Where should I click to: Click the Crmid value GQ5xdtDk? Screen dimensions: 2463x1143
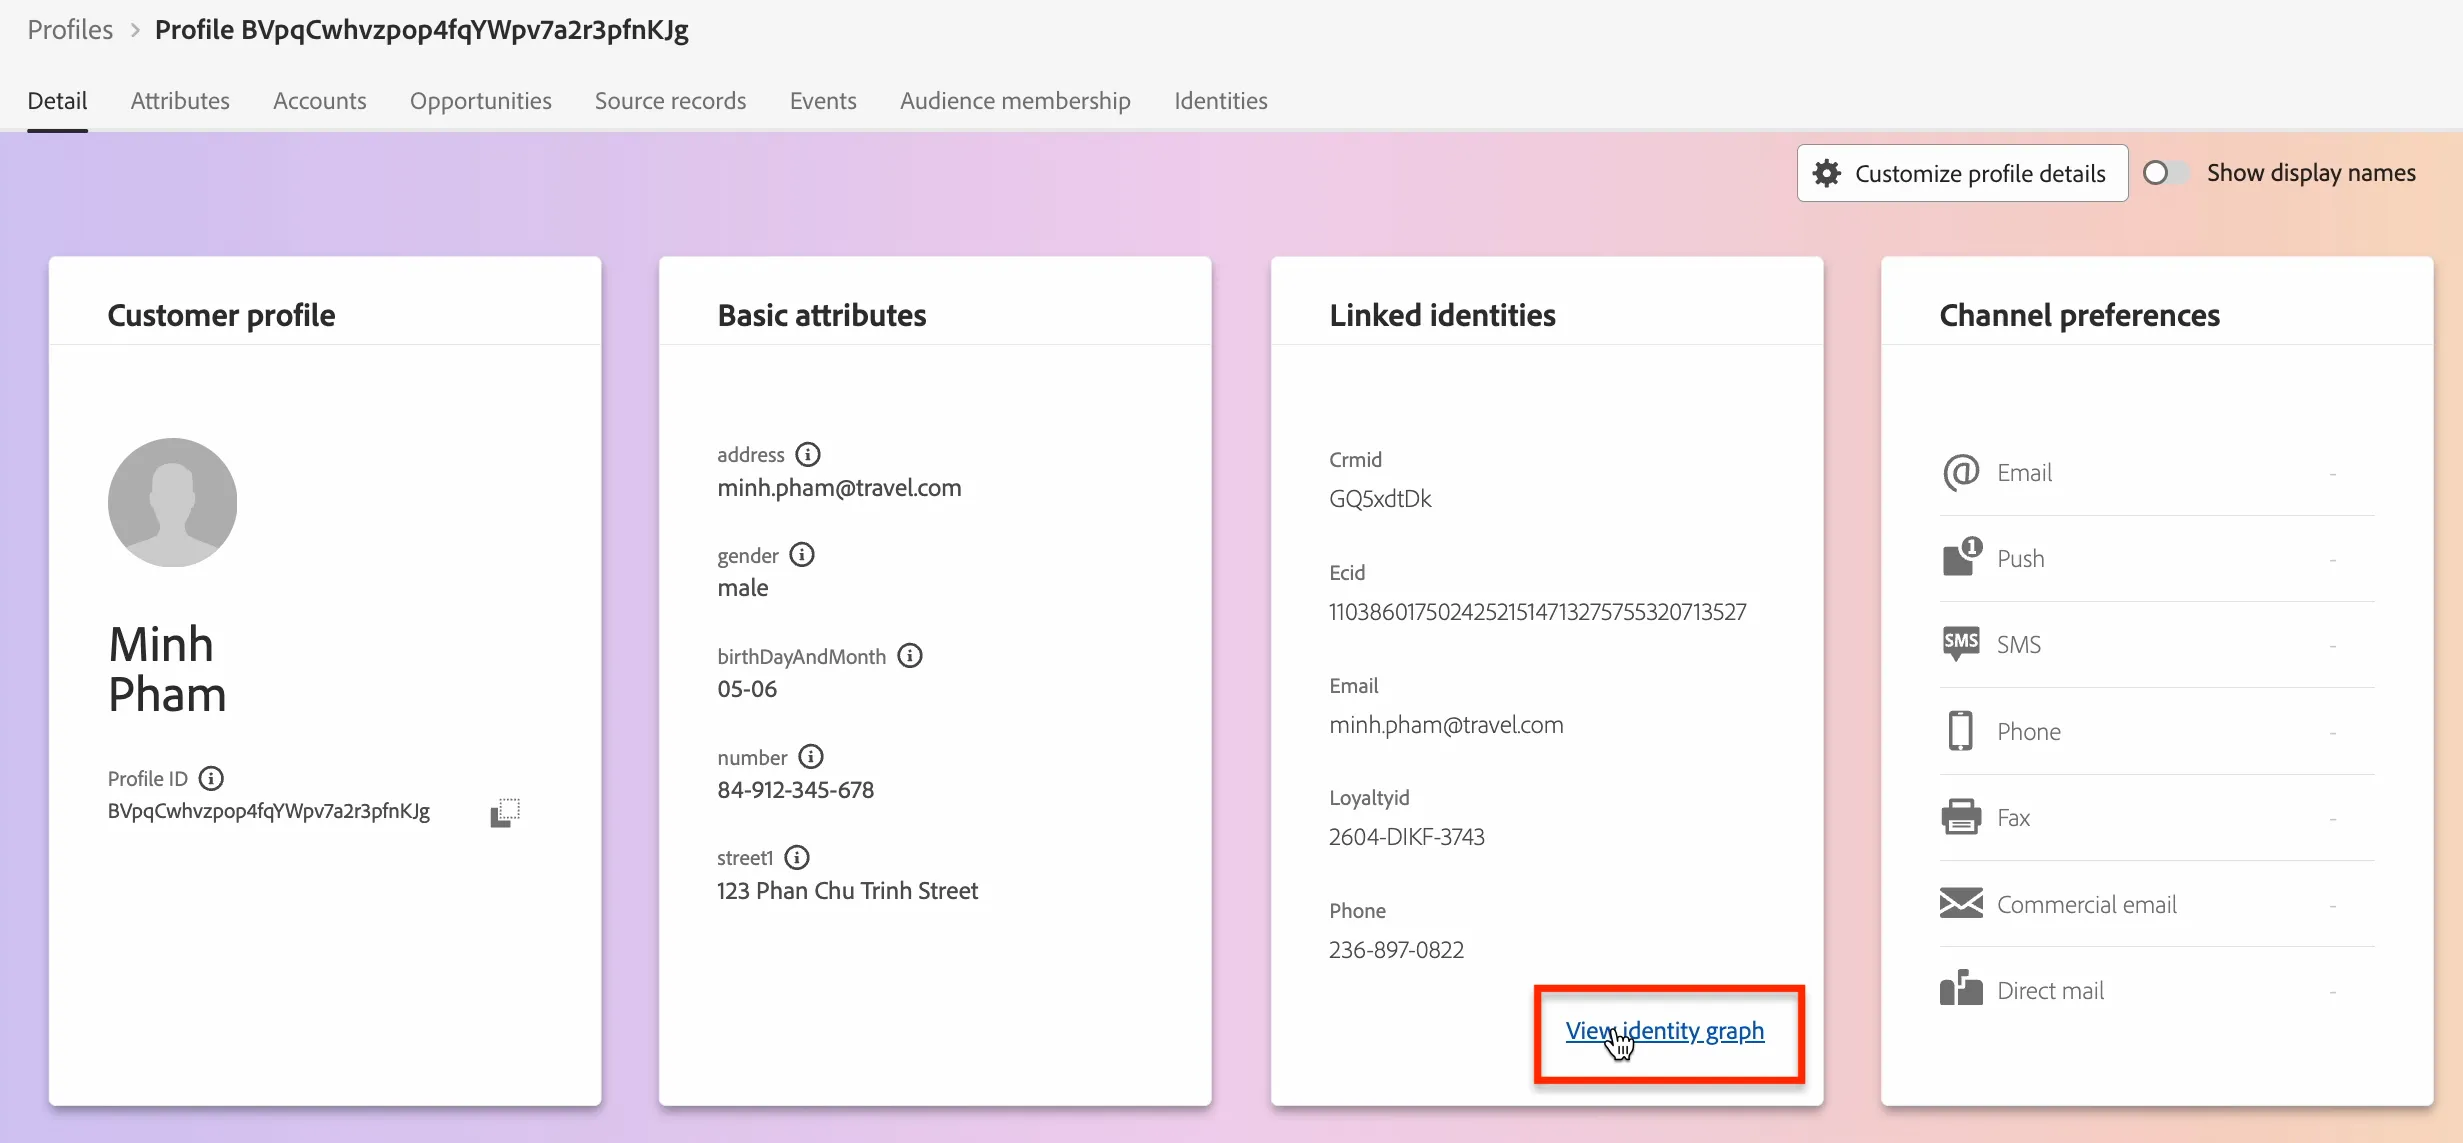pyautogui.click(x=1380, y=499)
